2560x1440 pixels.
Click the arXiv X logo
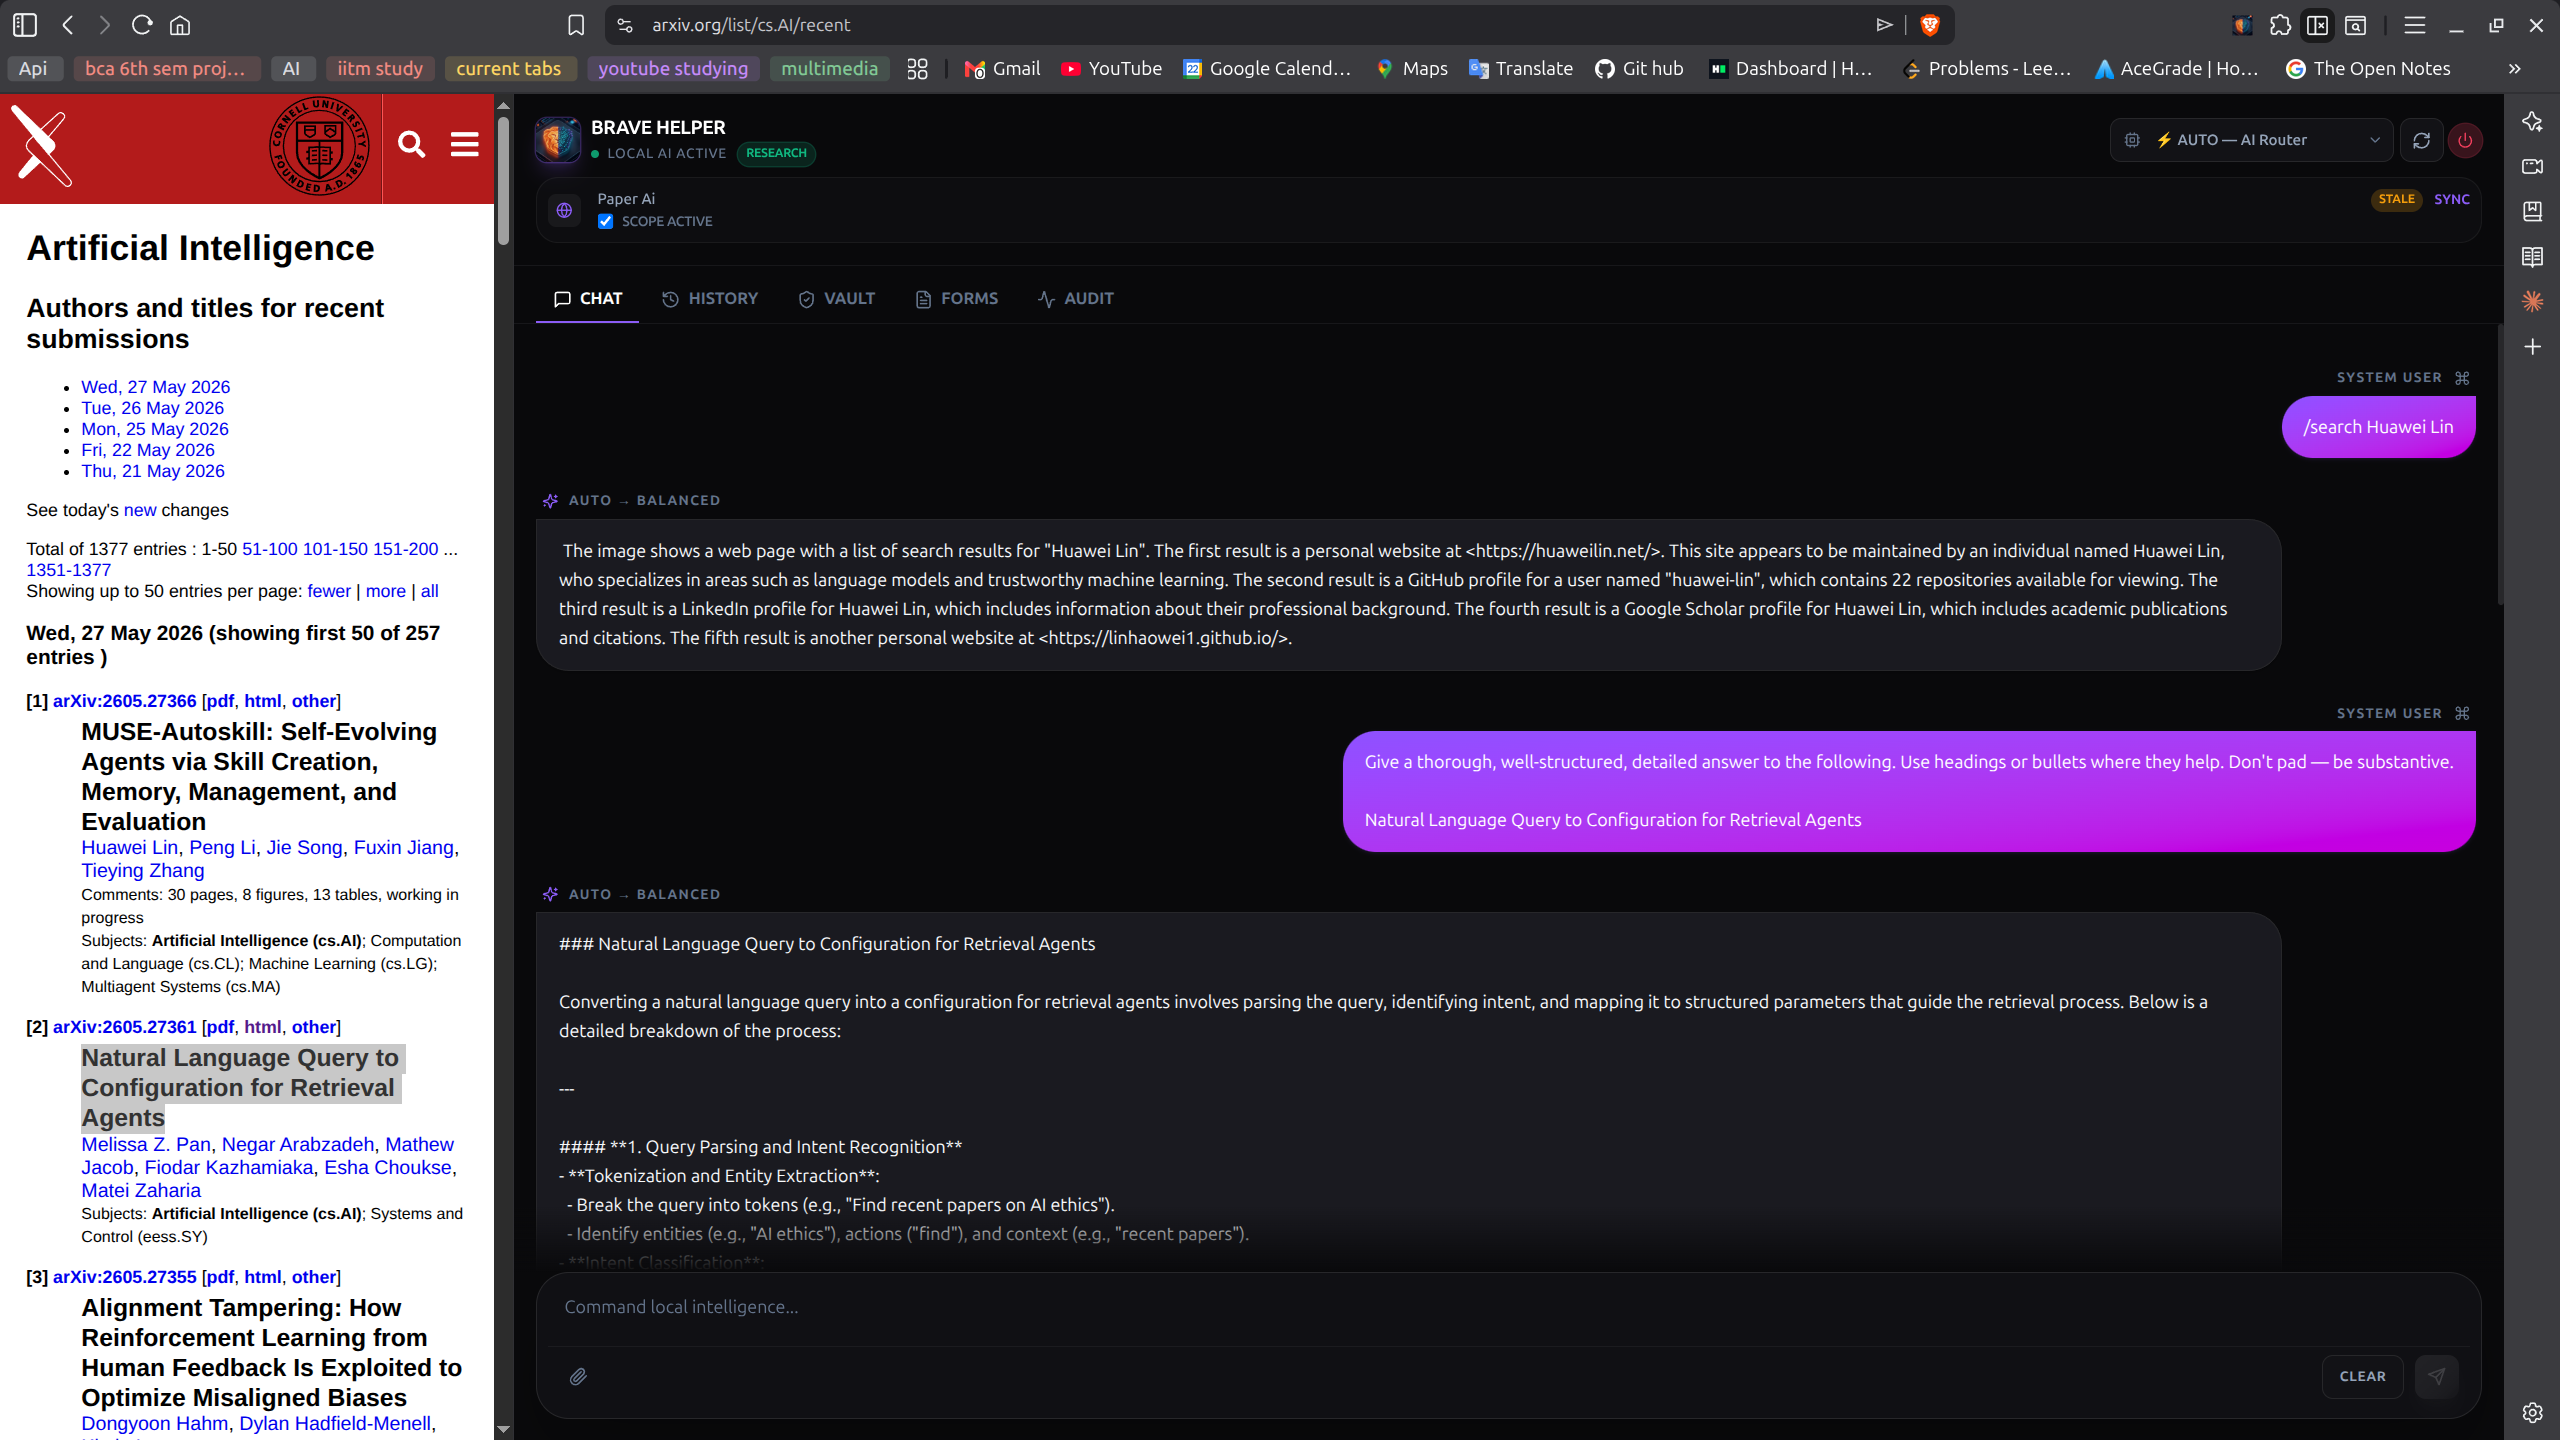coord(41,147)
